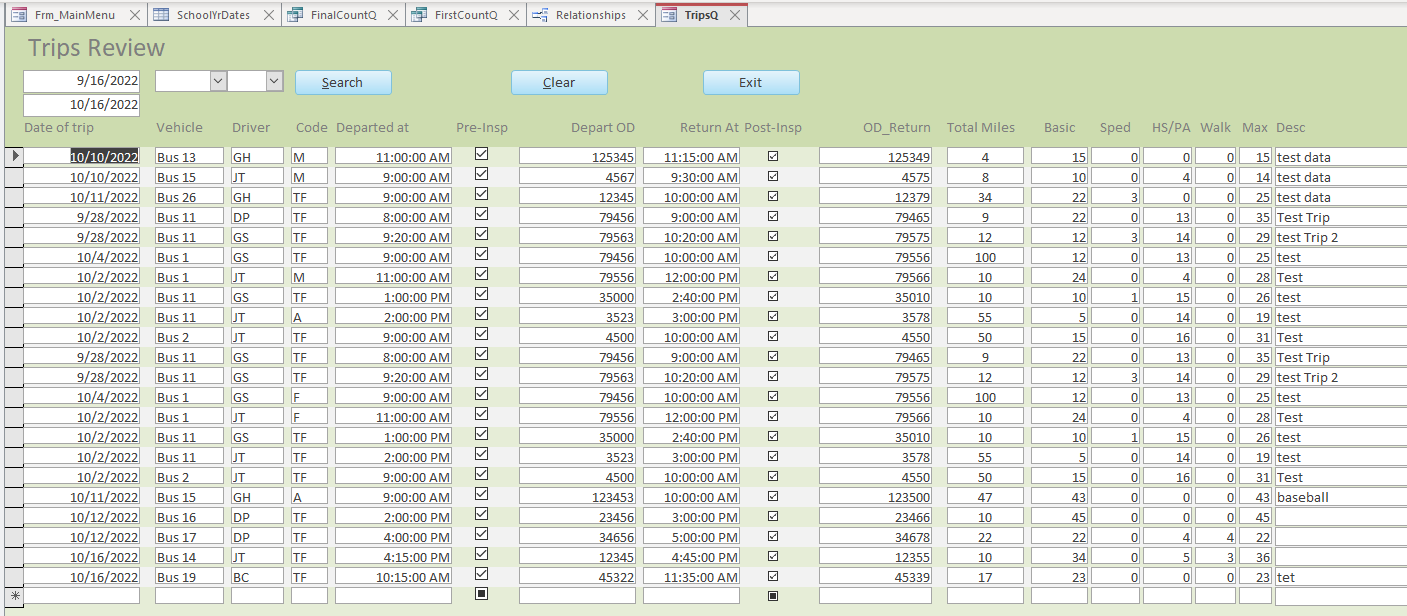Image resolution: width=1407 pixels, height=616 pixels.
Task: Toggle Post-Insp checkbox in the Bus 17 row
Action: pyautogui.click(x=773, y=536)
